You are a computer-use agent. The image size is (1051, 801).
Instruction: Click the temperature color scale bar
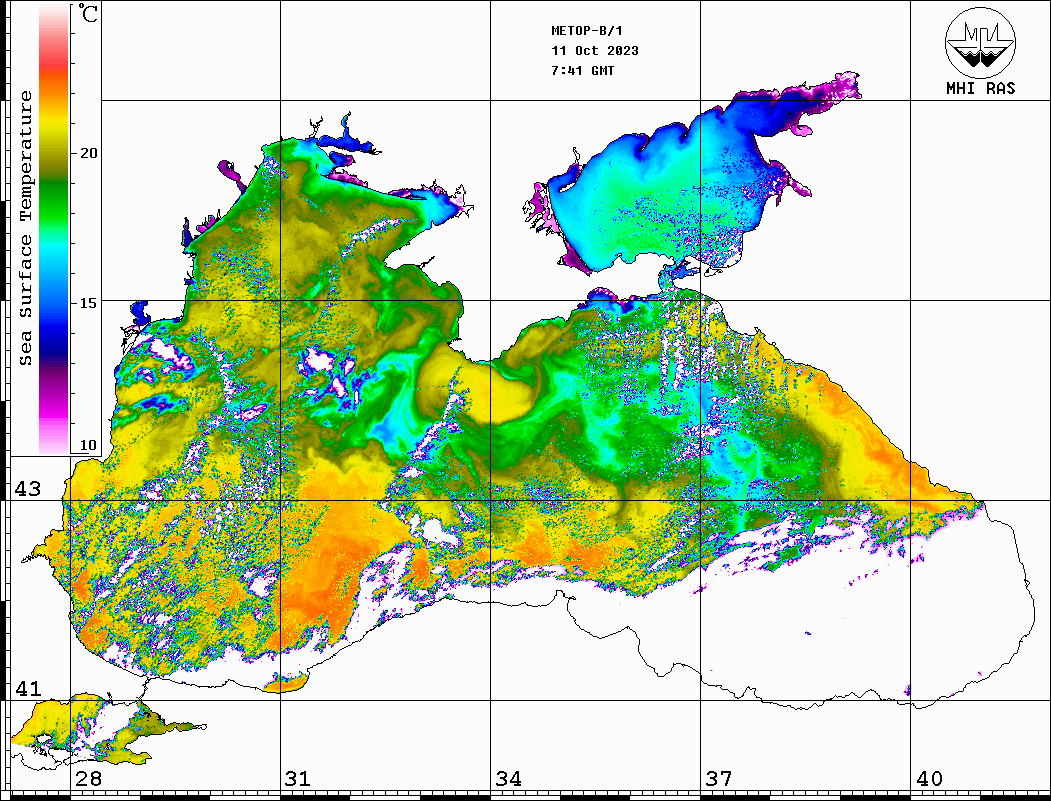click(54, 229)
